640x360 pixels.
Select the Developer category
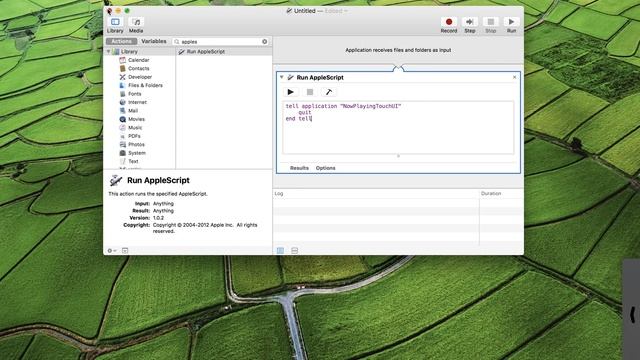140,77
